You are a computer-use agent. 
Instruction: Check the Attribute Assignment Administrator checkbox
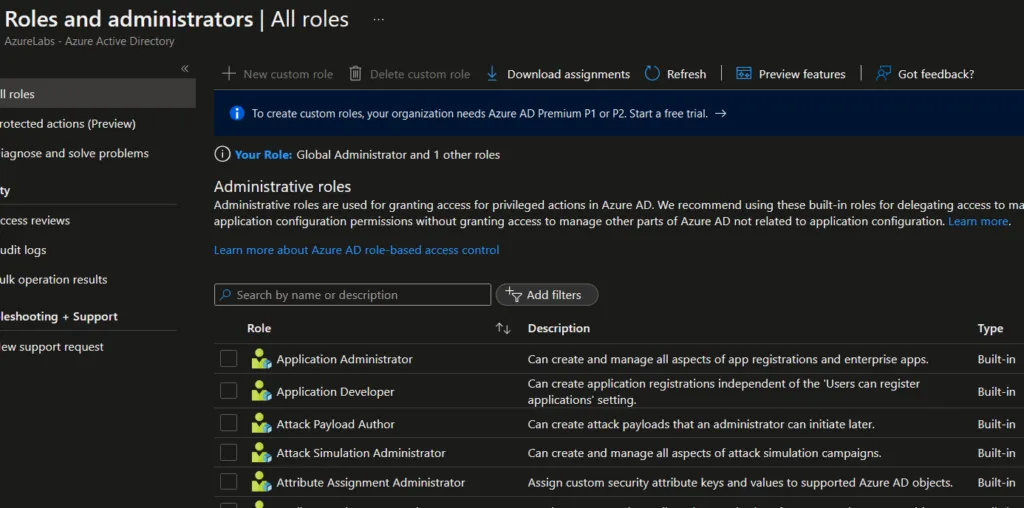point(229,482)
